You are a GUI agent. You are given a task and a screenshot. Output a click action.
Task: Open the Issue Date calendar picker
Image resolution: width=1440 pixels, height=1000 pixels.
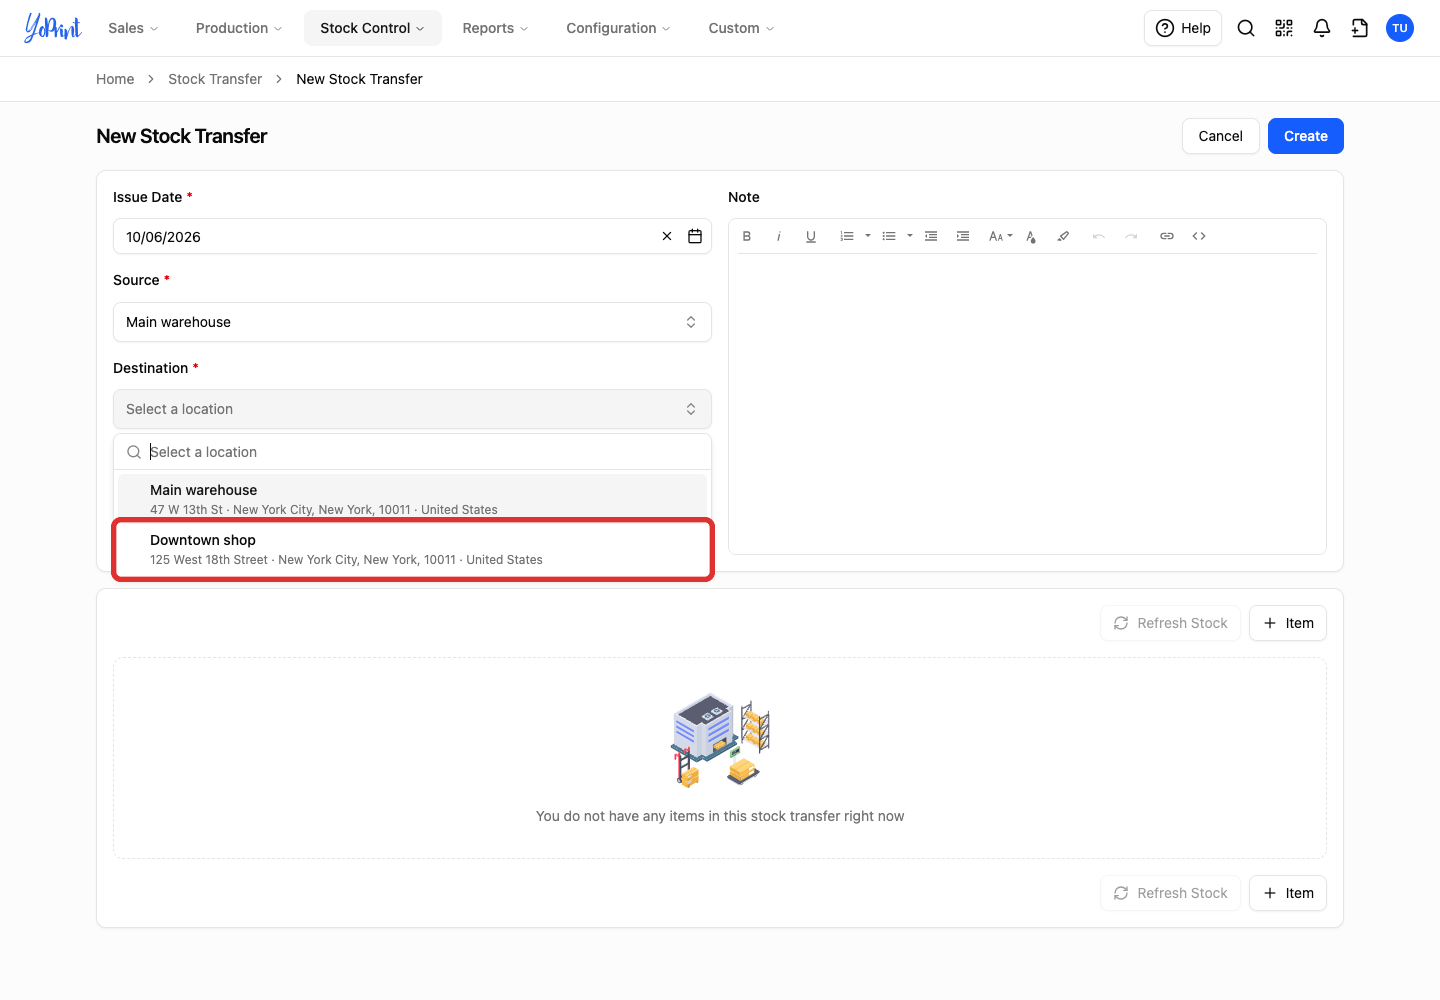point(695,236)
